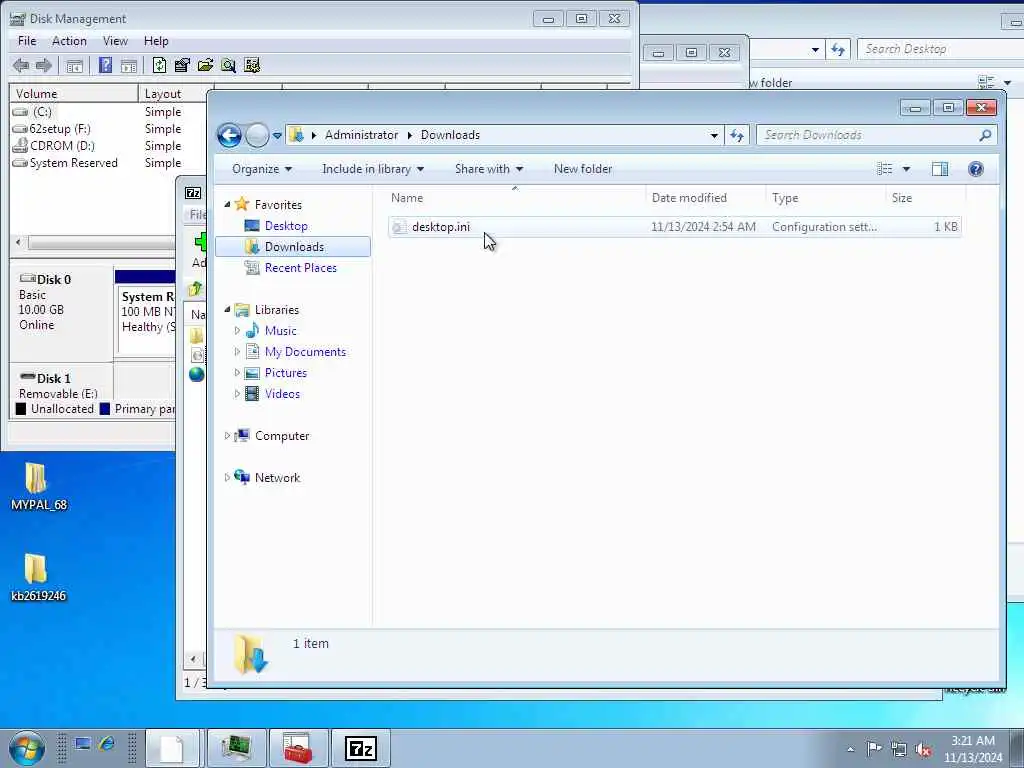Switch to Disk Management circuit-board taskbar button
The image size is (1024, 768).
pos(236,748)
